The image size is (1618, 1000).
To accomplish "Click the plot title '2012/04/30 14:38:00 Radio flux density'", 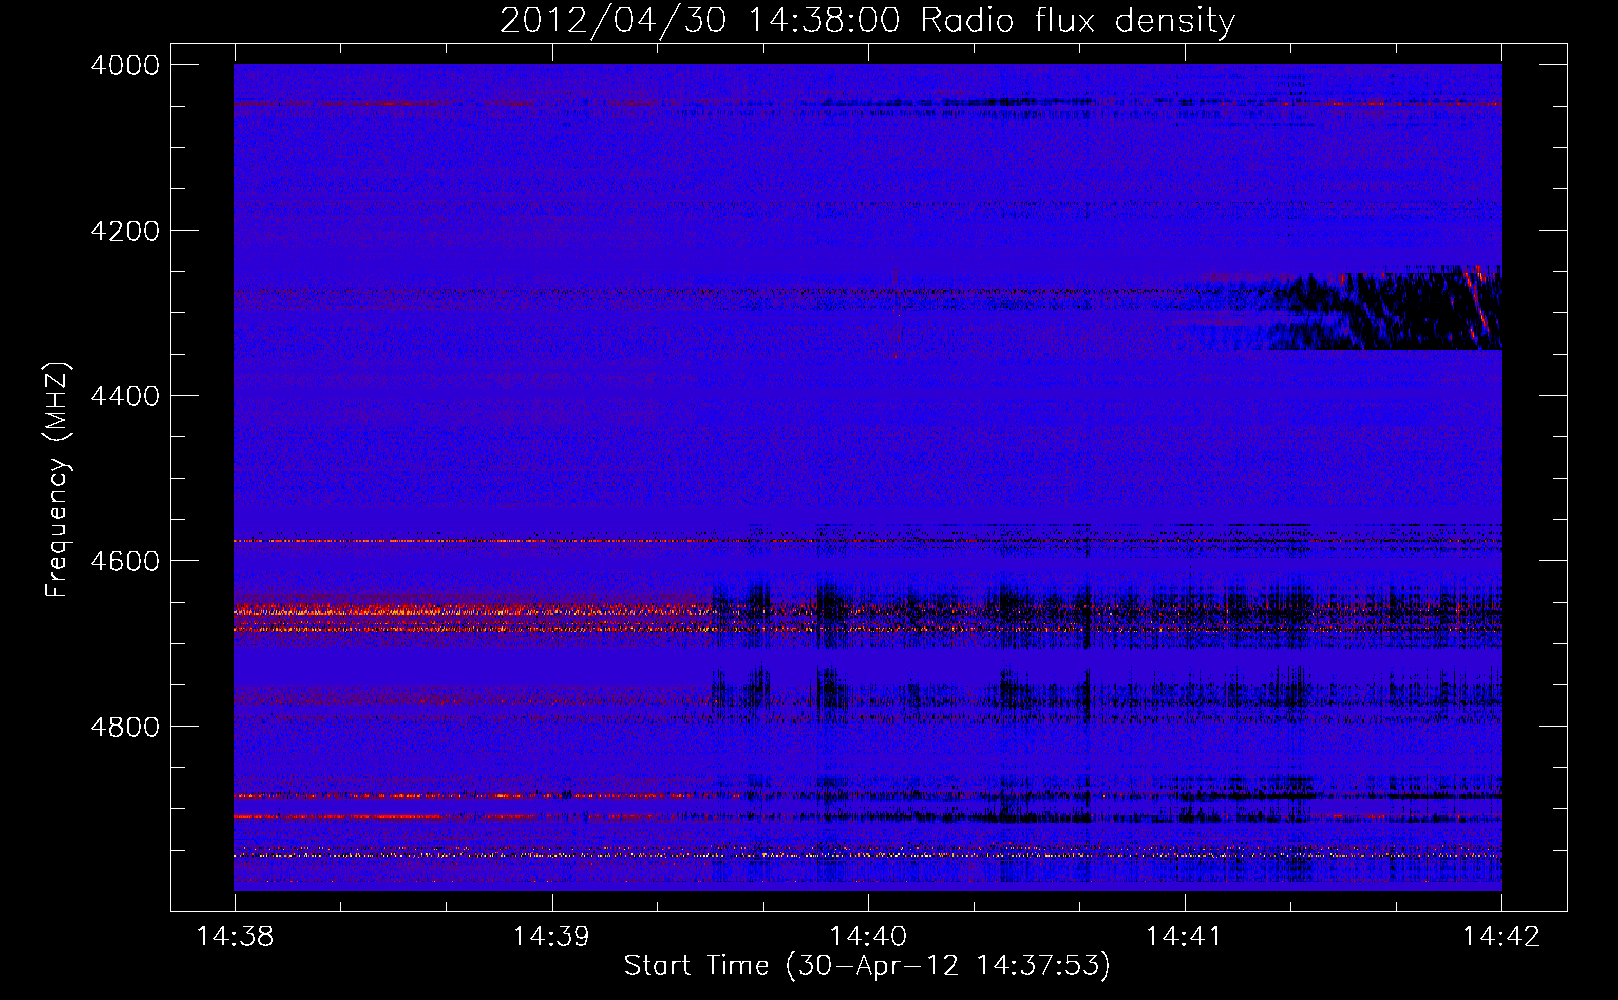I will (867, 20).
